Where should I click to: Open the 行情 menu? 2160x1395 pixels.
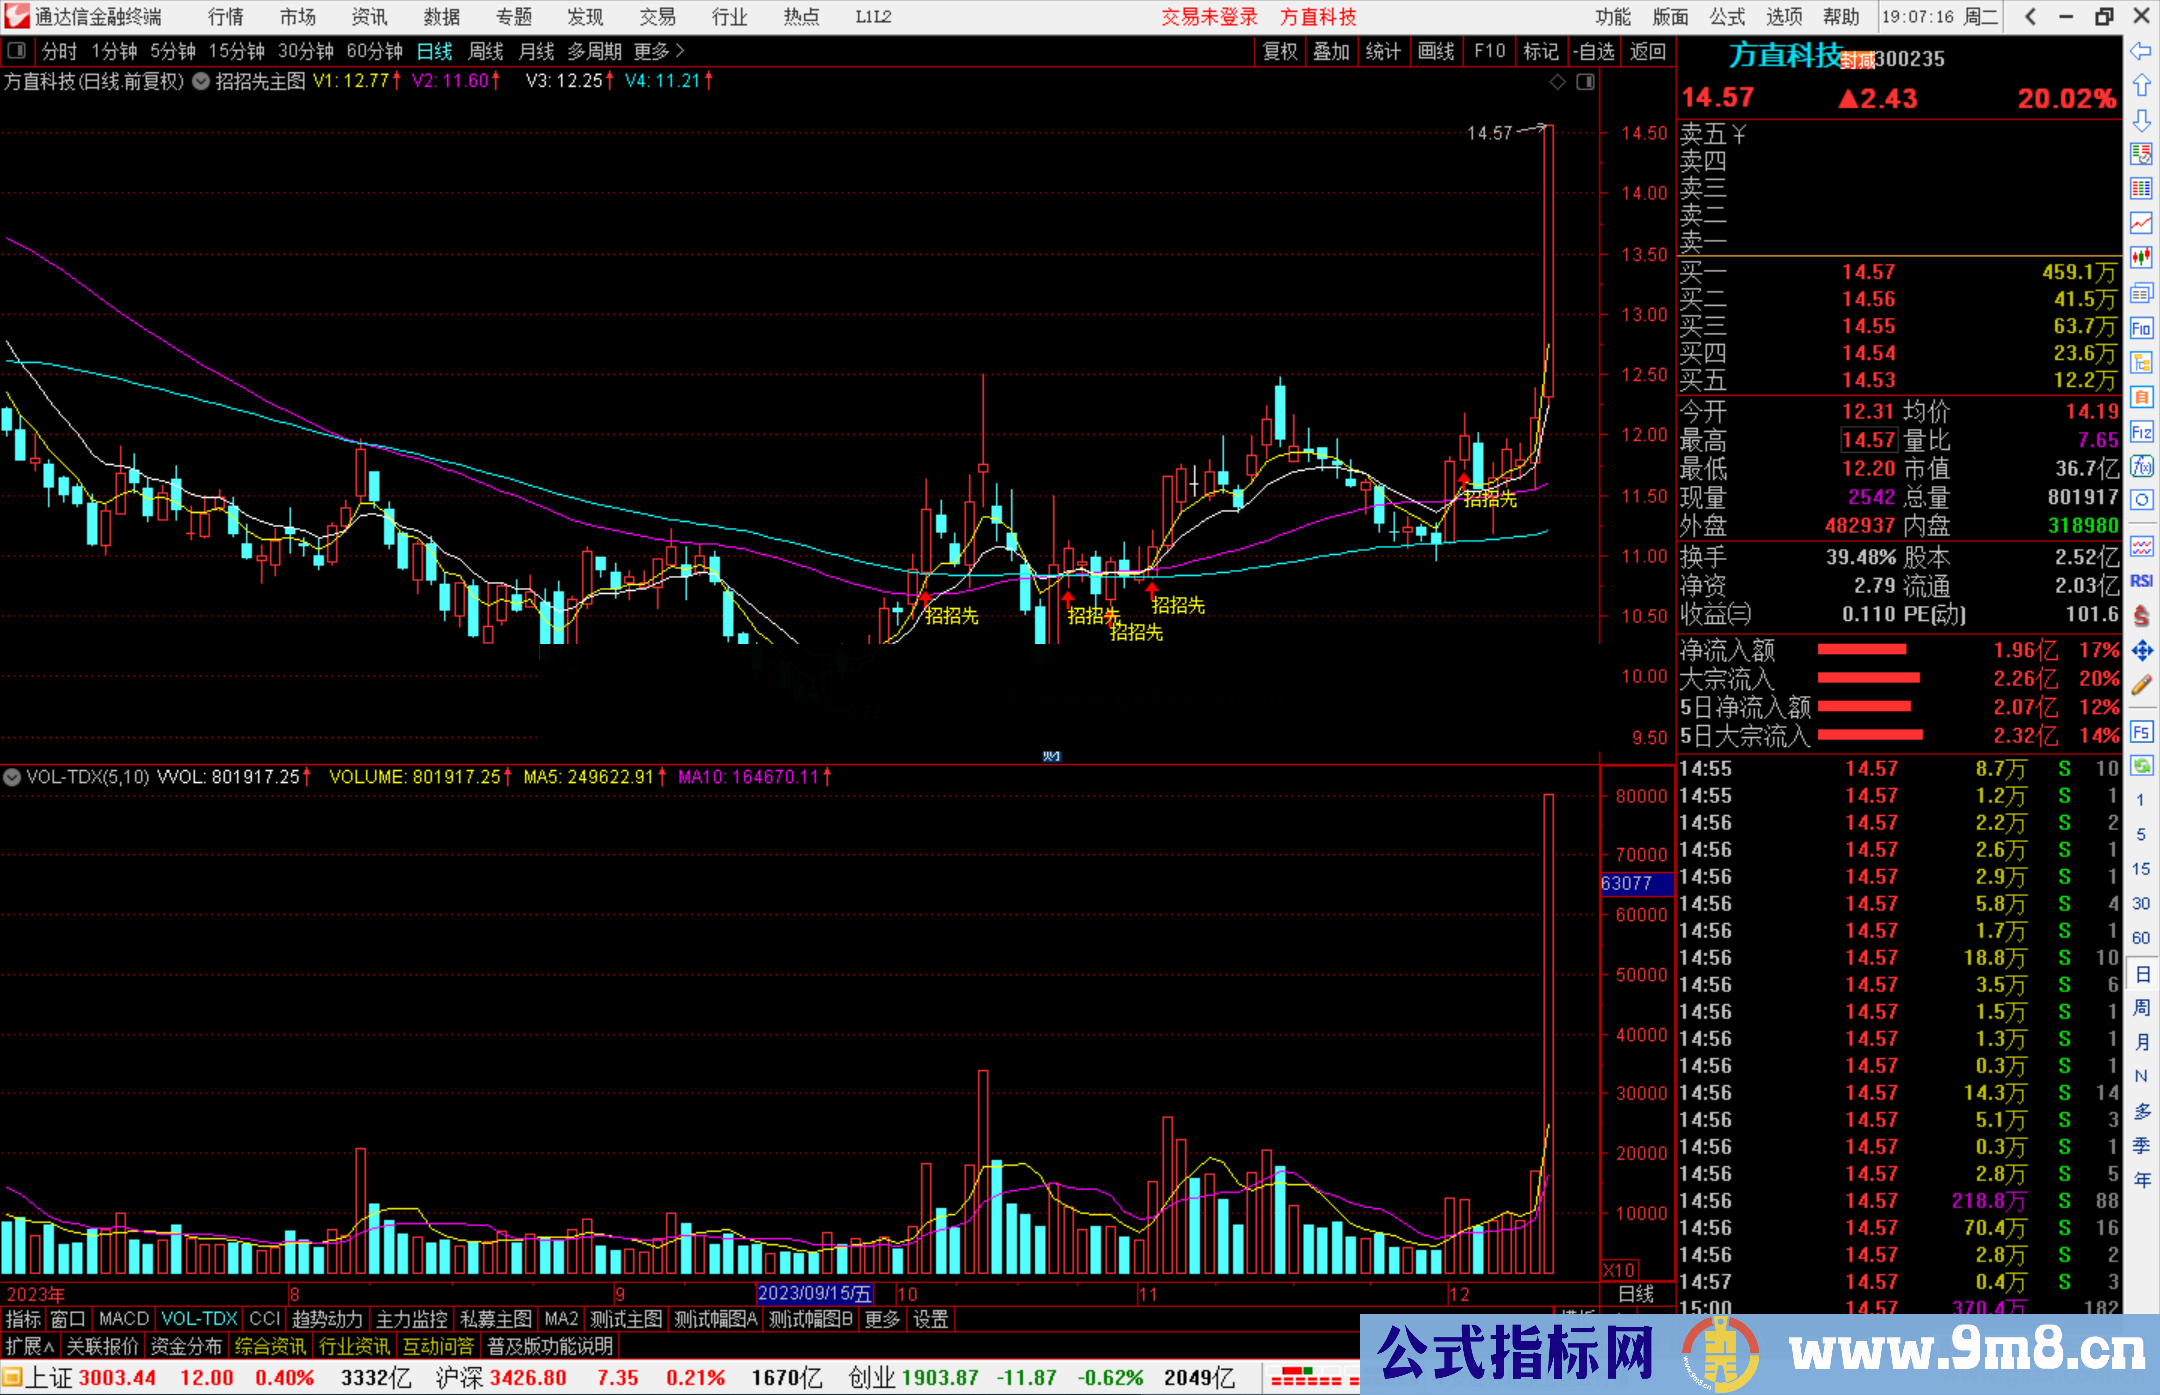(x=225, y=17)
